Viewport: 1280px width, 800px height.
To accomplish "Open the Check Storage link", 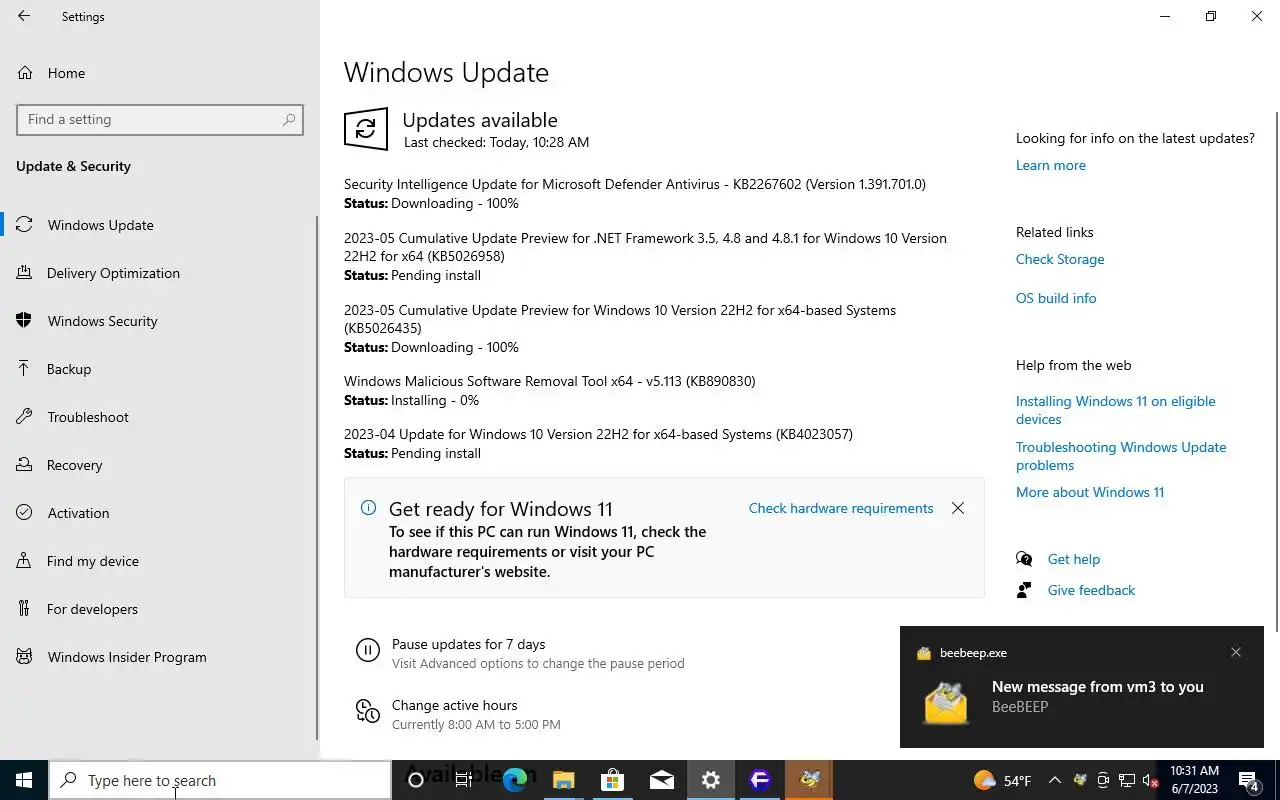I will tap(1060, 259).
